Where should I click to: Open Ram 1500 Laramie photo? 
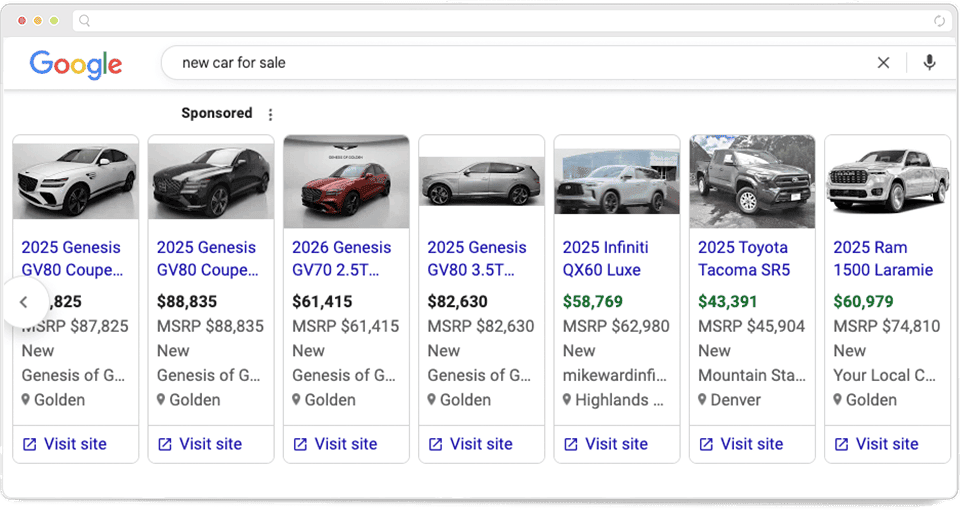pos(888,181)
